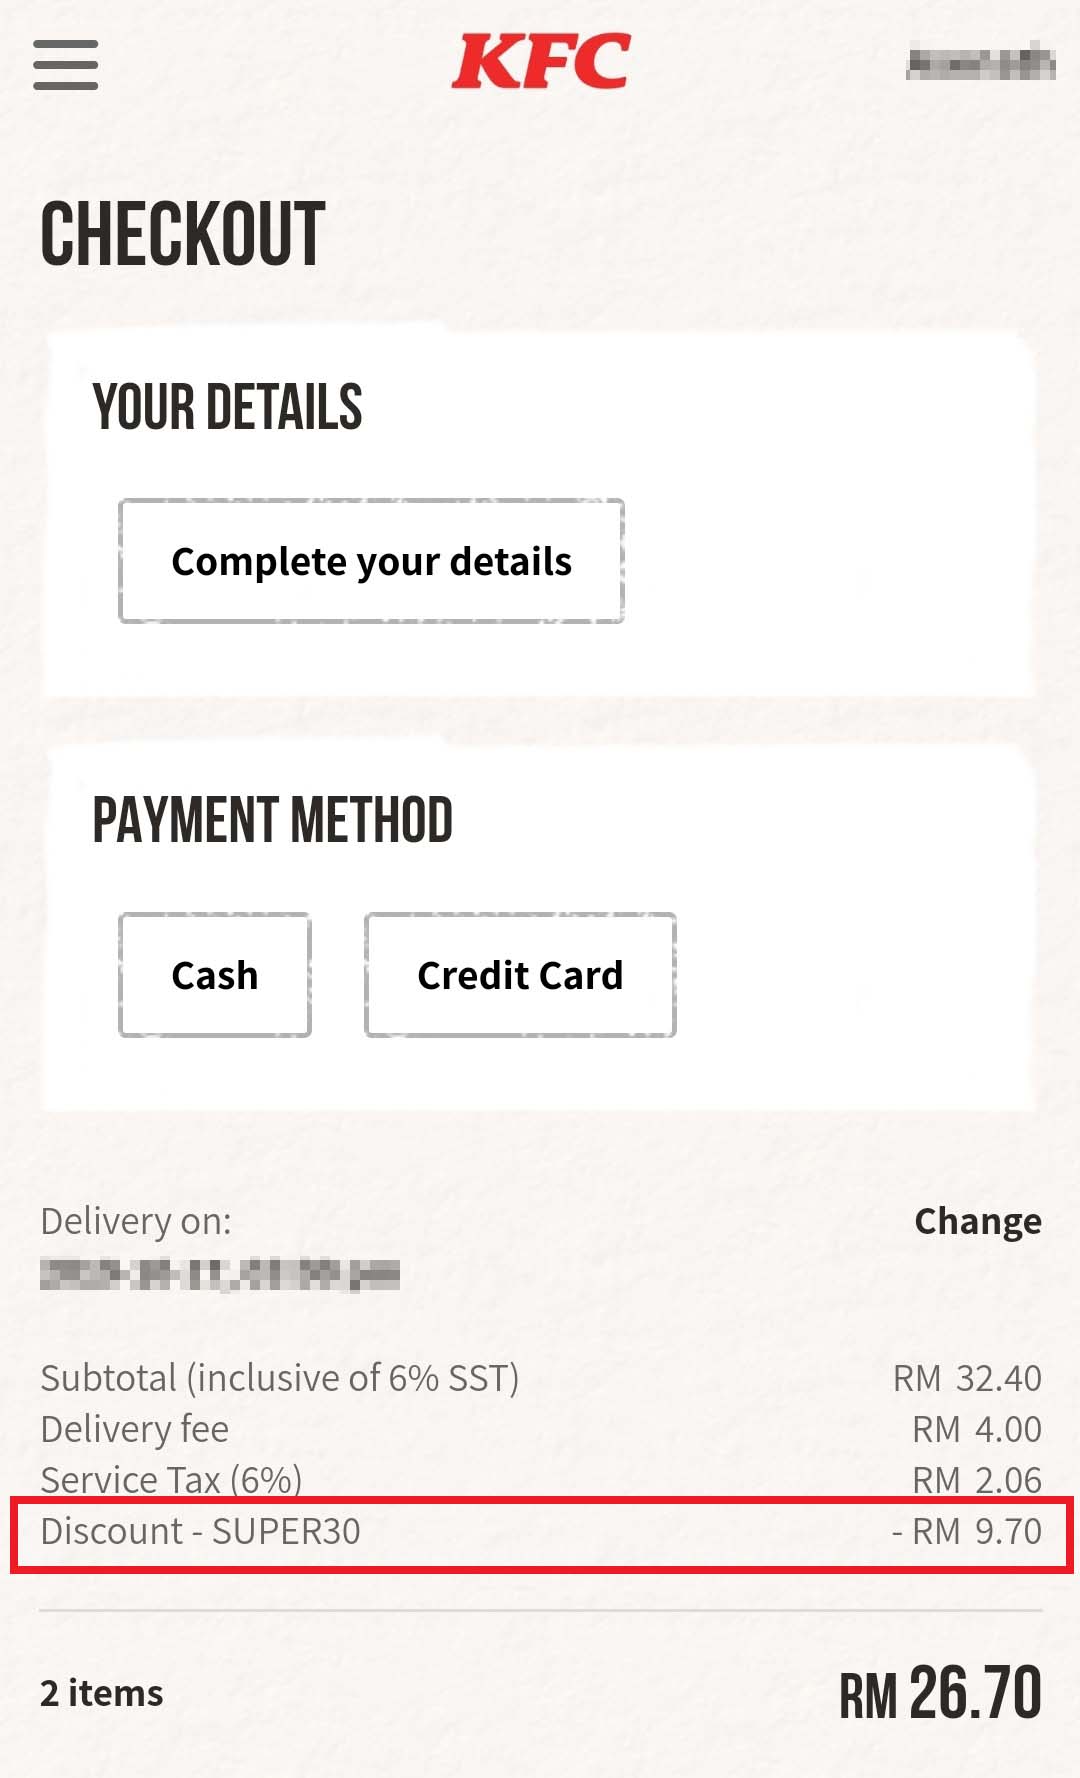Viewport: 1080px width, 1778px height.
Task: Click Change to edit delivery time
Action: point(977,1221)
